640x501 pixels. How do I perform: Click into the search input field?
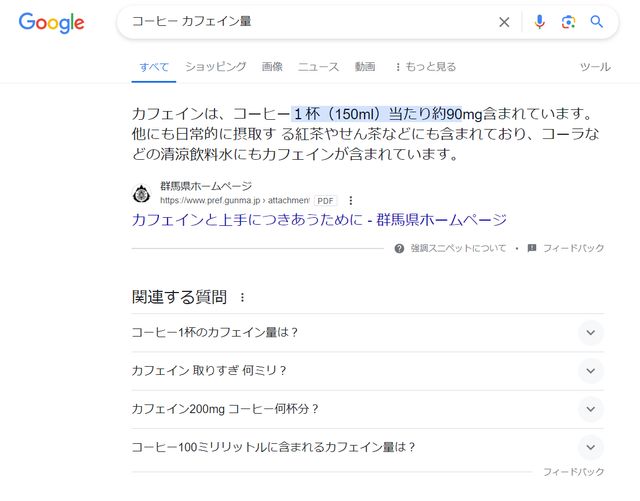click(x=300, y=22)
